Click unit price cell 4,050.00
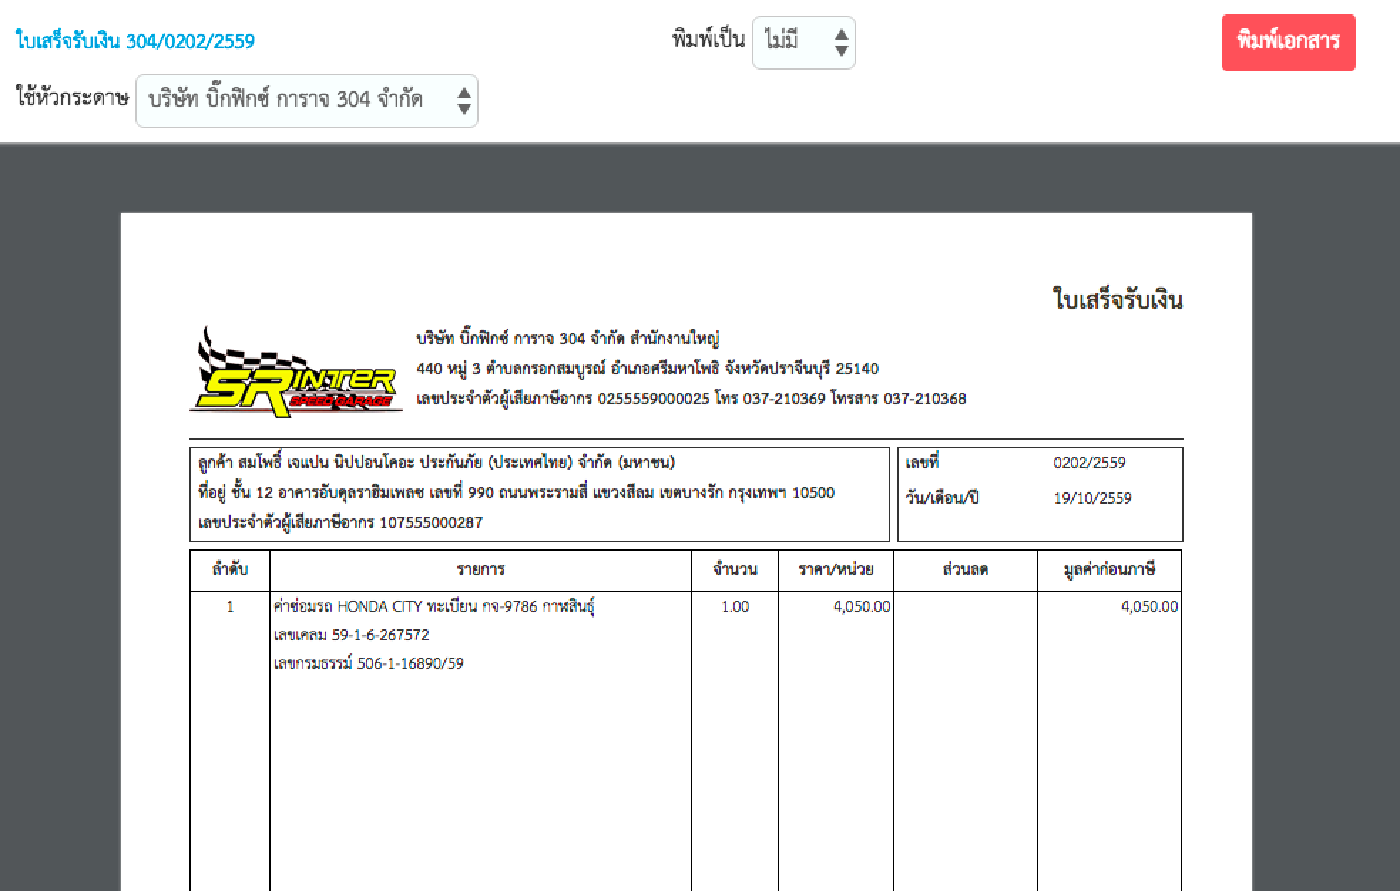Screen dimensions: 1400x891 862,606
